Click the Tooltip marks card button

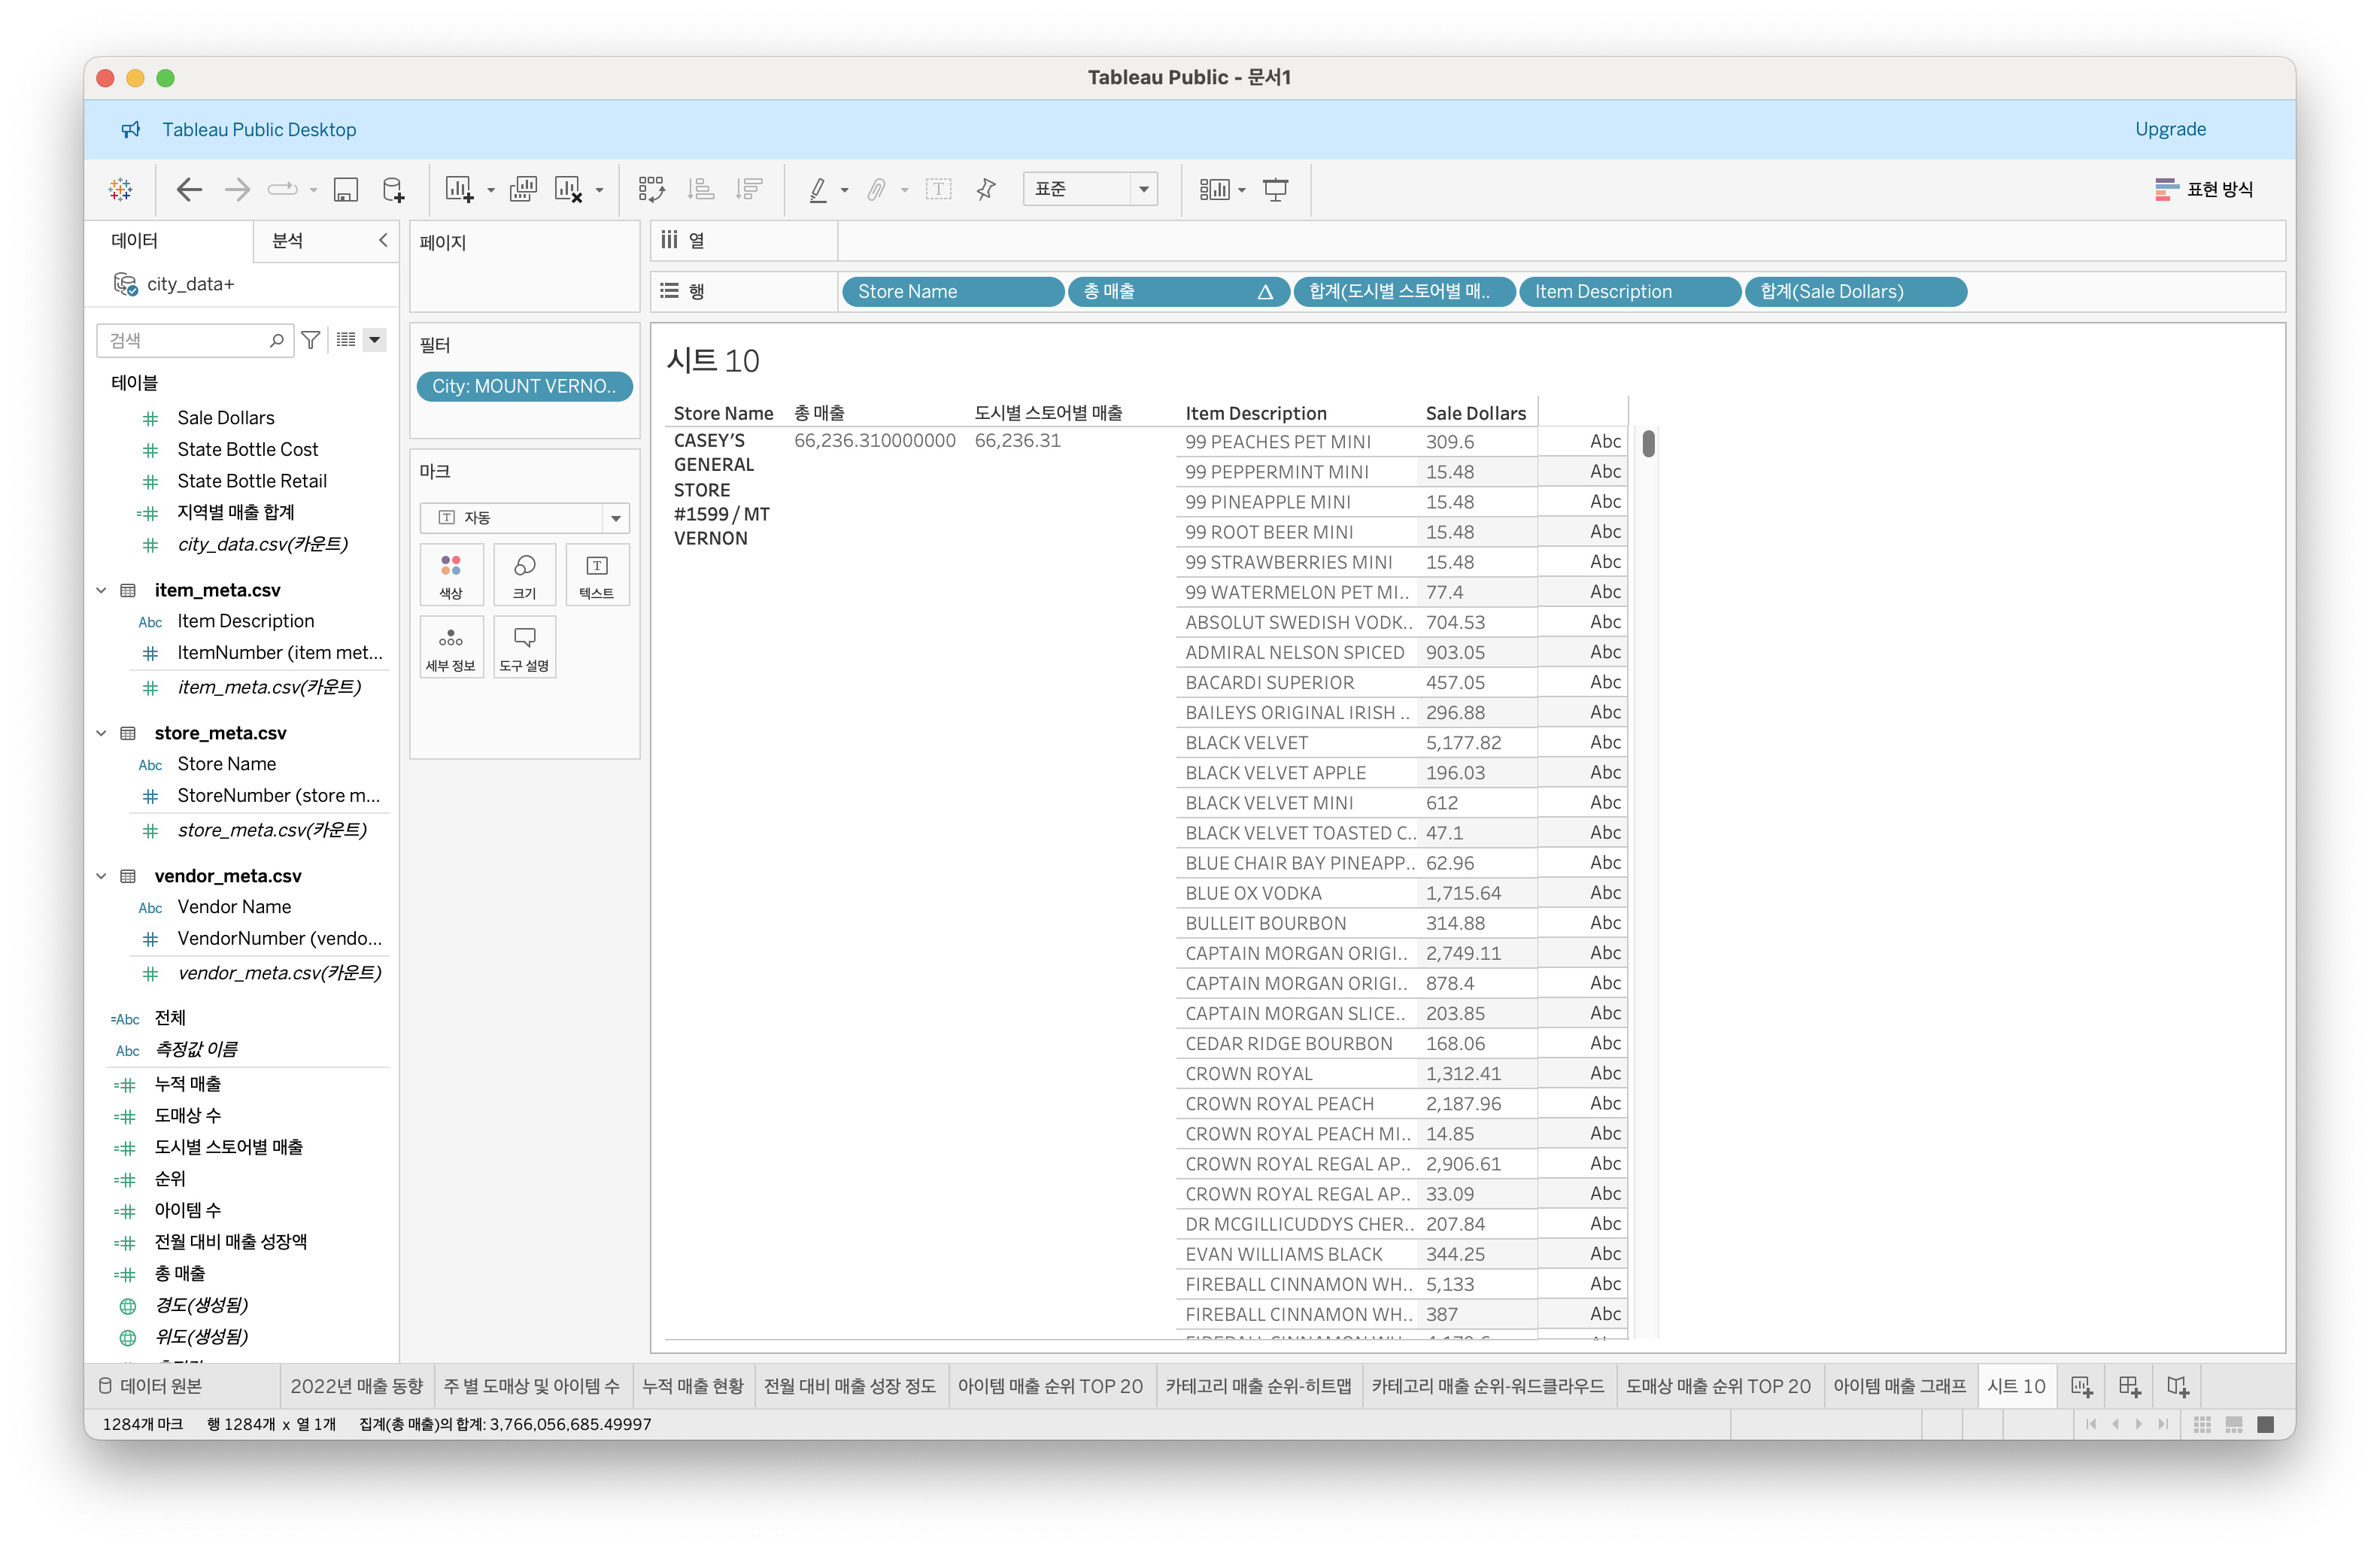(x=524, y=647)
